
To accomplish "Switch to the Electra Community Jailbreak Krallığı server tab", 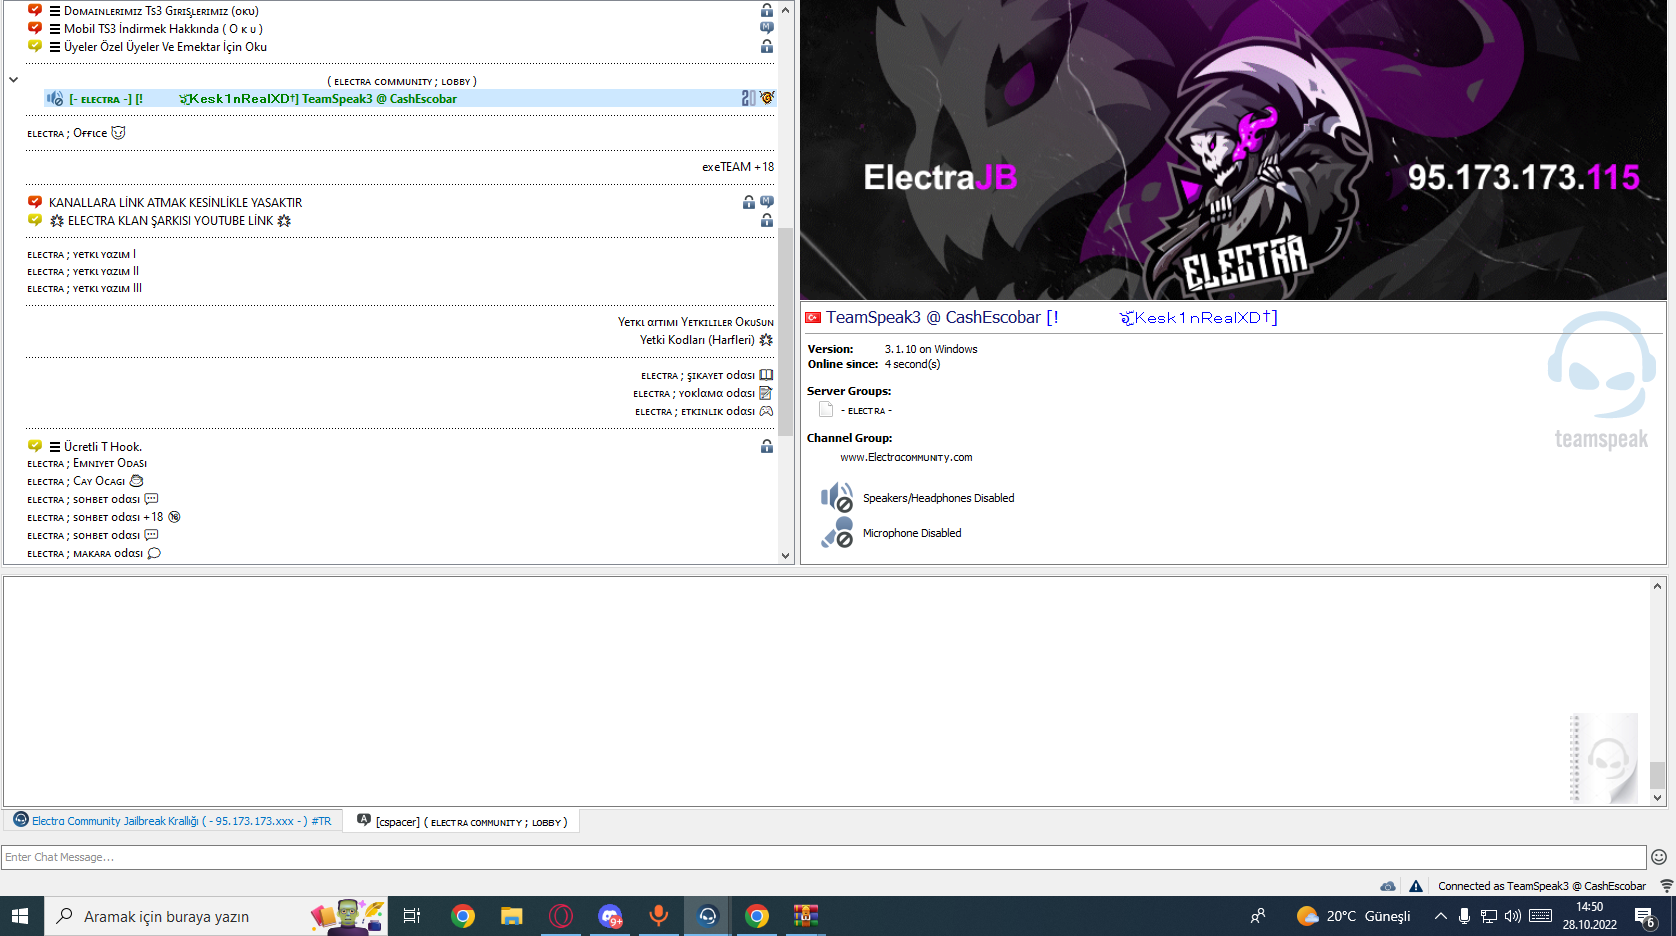I will coord(174,821).
